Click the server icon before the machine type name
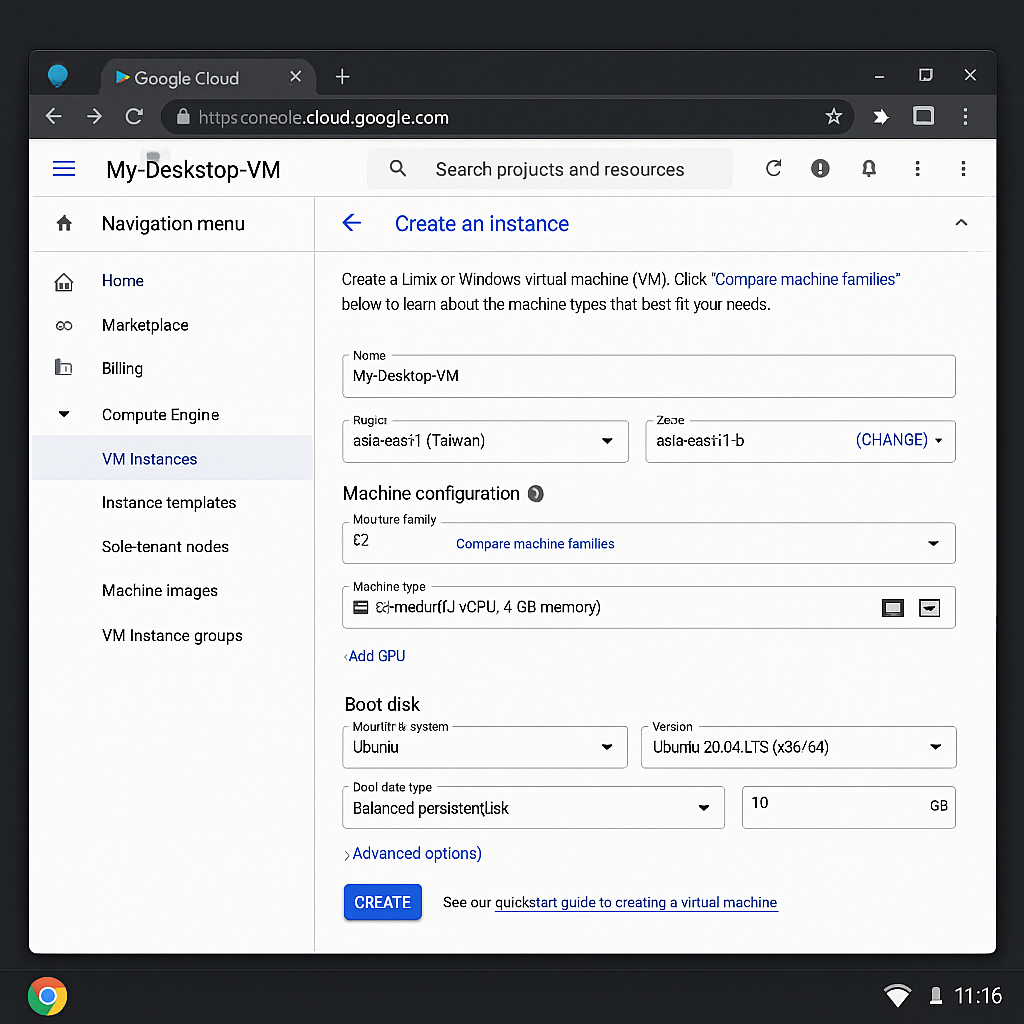 coord(360,607)
